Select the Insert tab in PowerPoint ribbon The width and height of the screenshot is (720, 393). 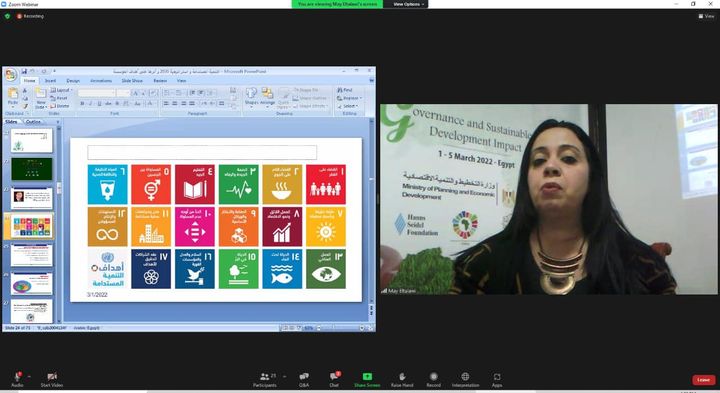(51, 81)
